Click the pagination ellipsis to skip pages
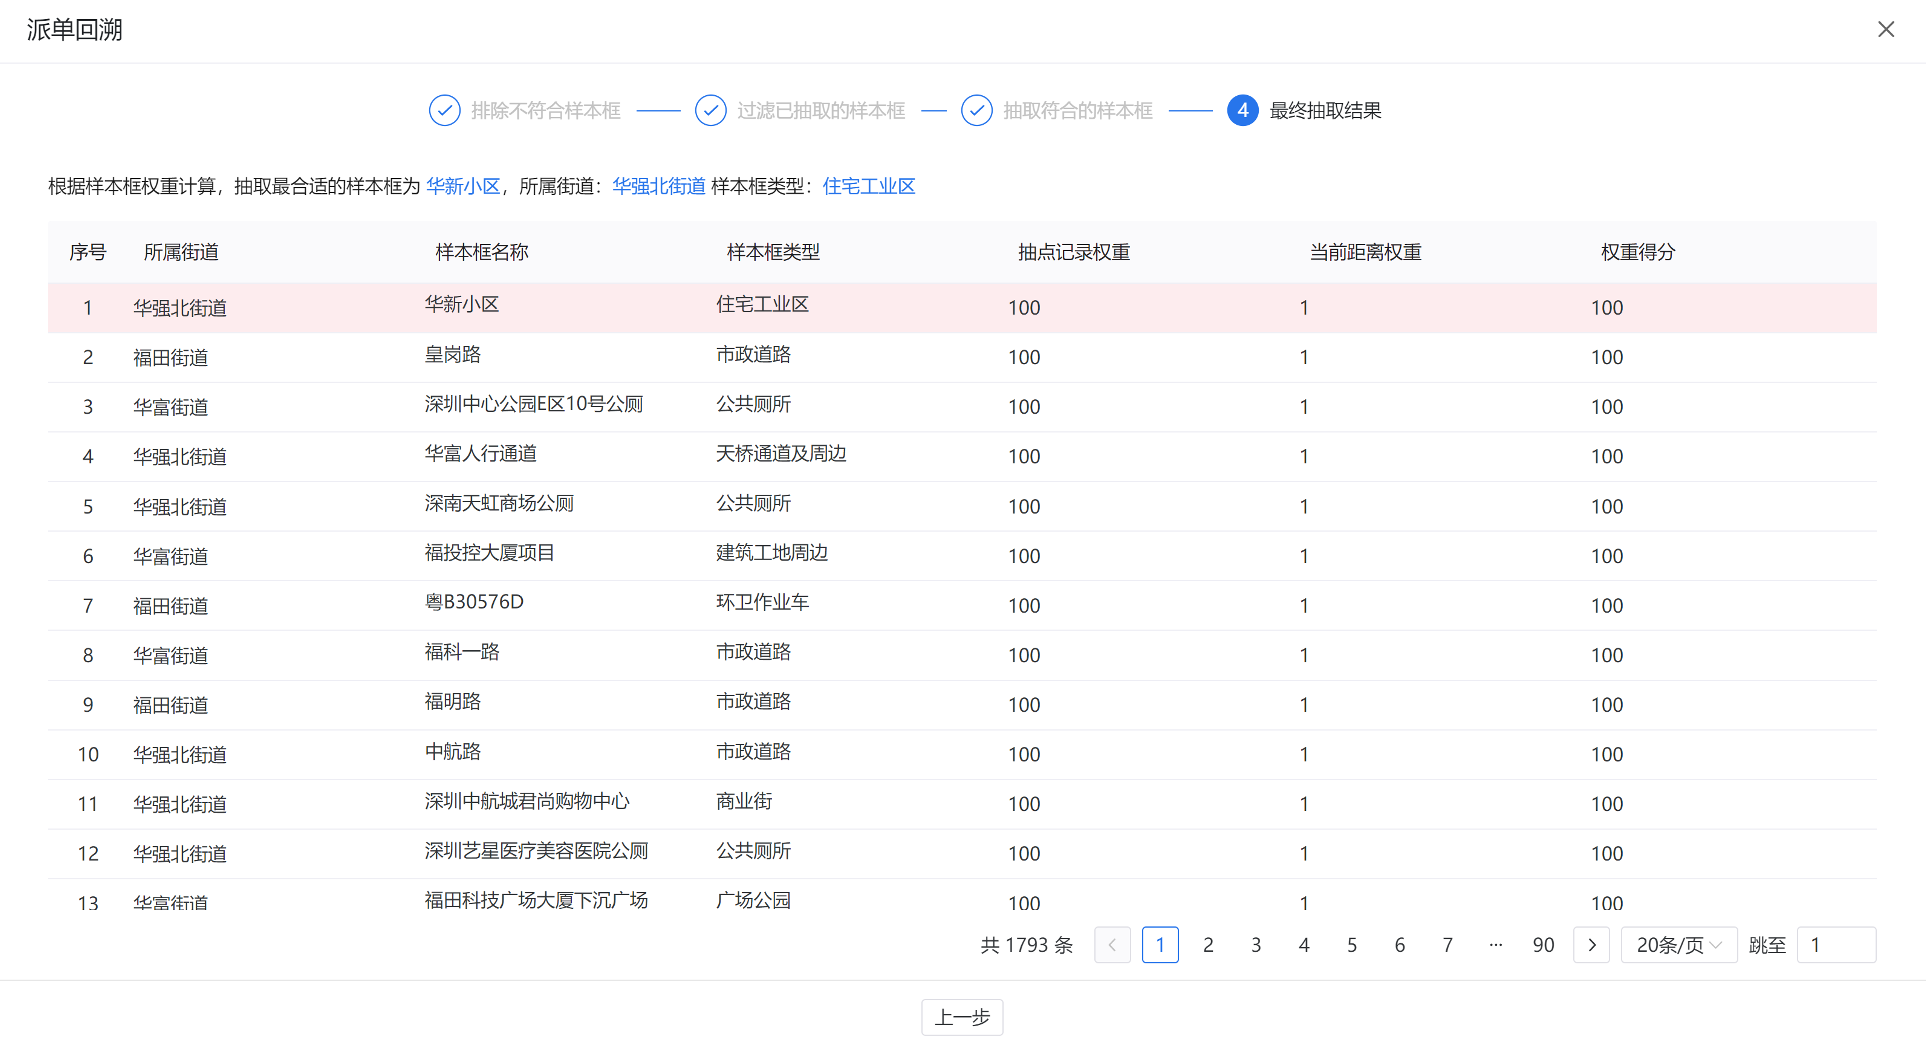Image resolution: width=1926 pixels, height=1048 pixels. point(1495,945)
